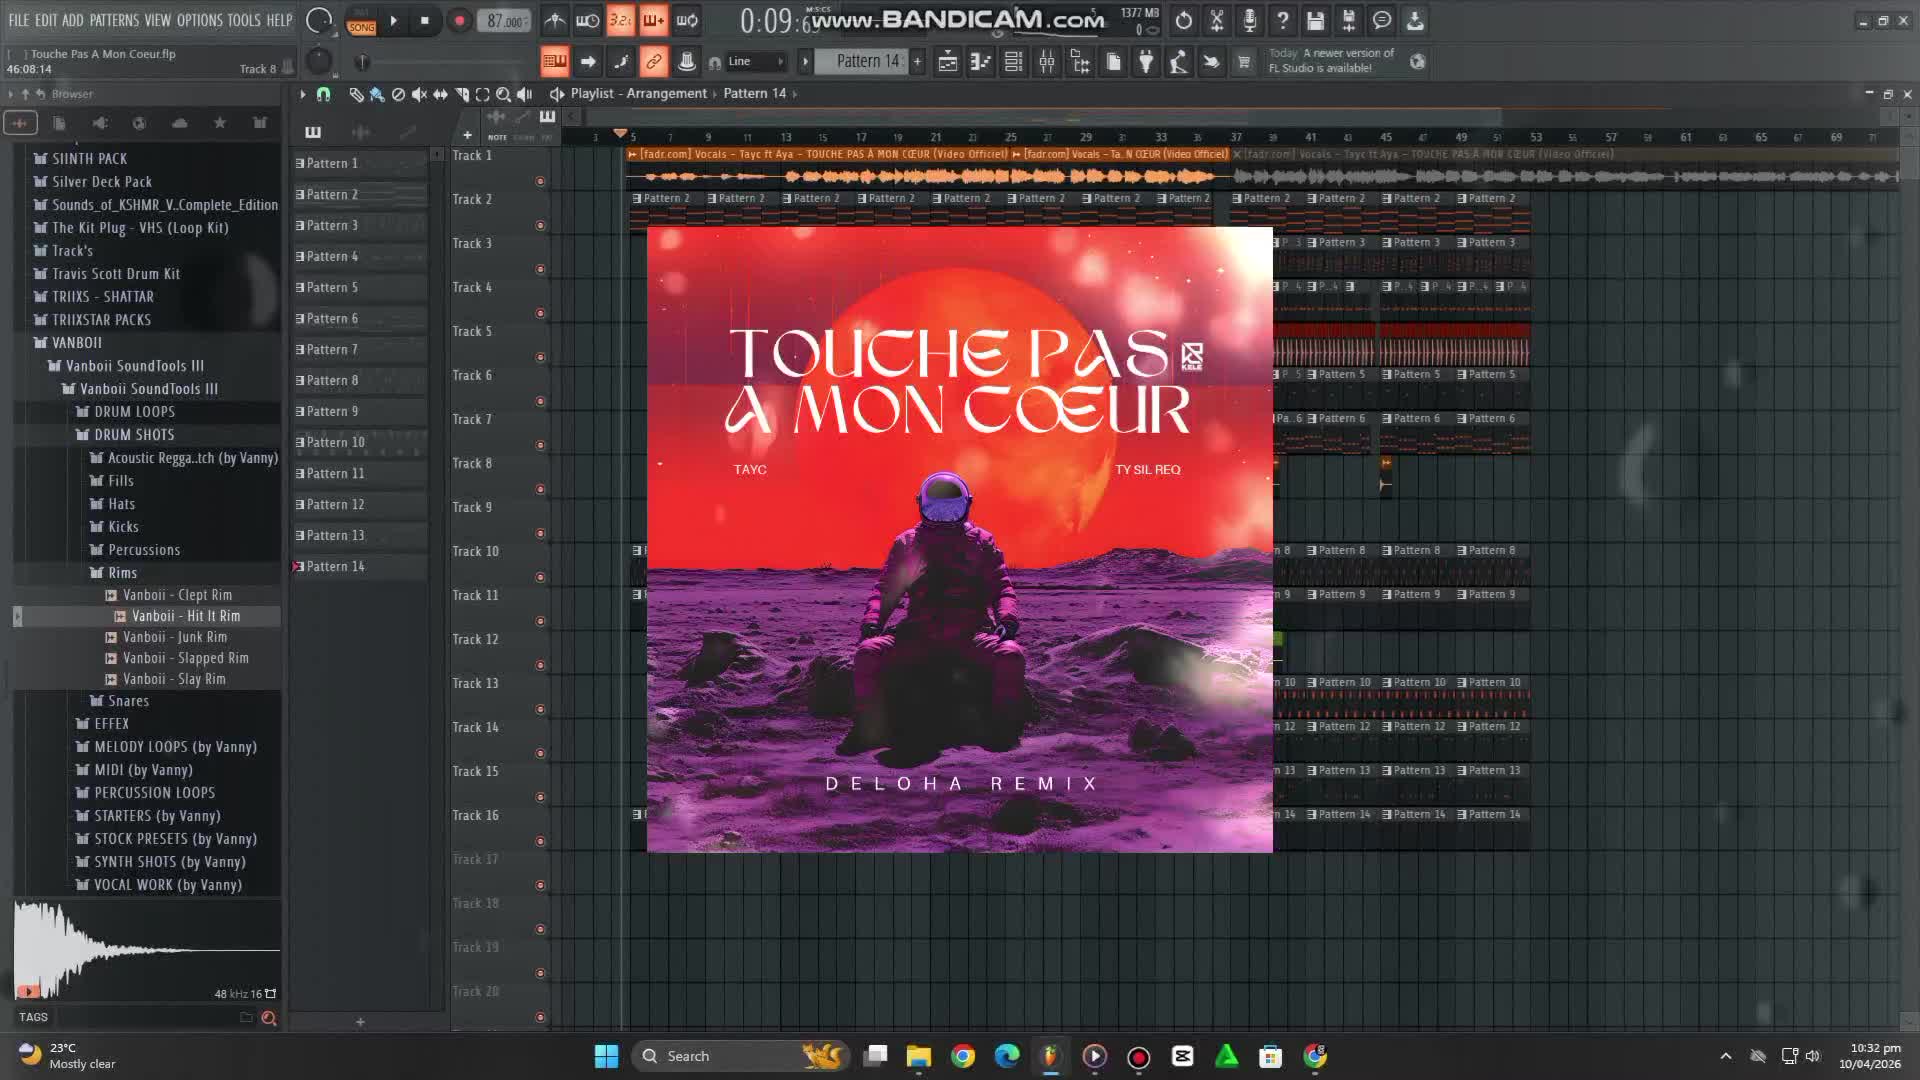Open the FILE menu

pyautogui.click(x=19, y=20)
